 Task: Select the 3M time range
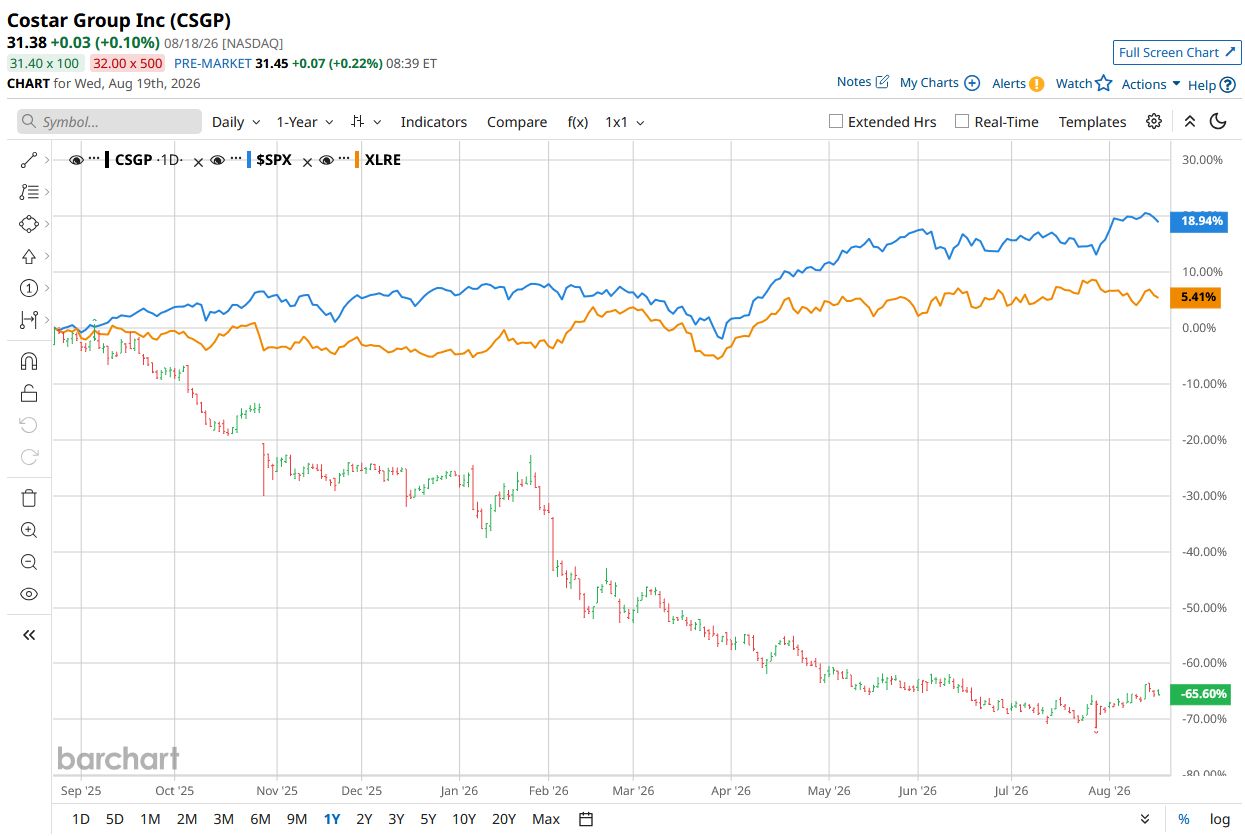(223, 819)
